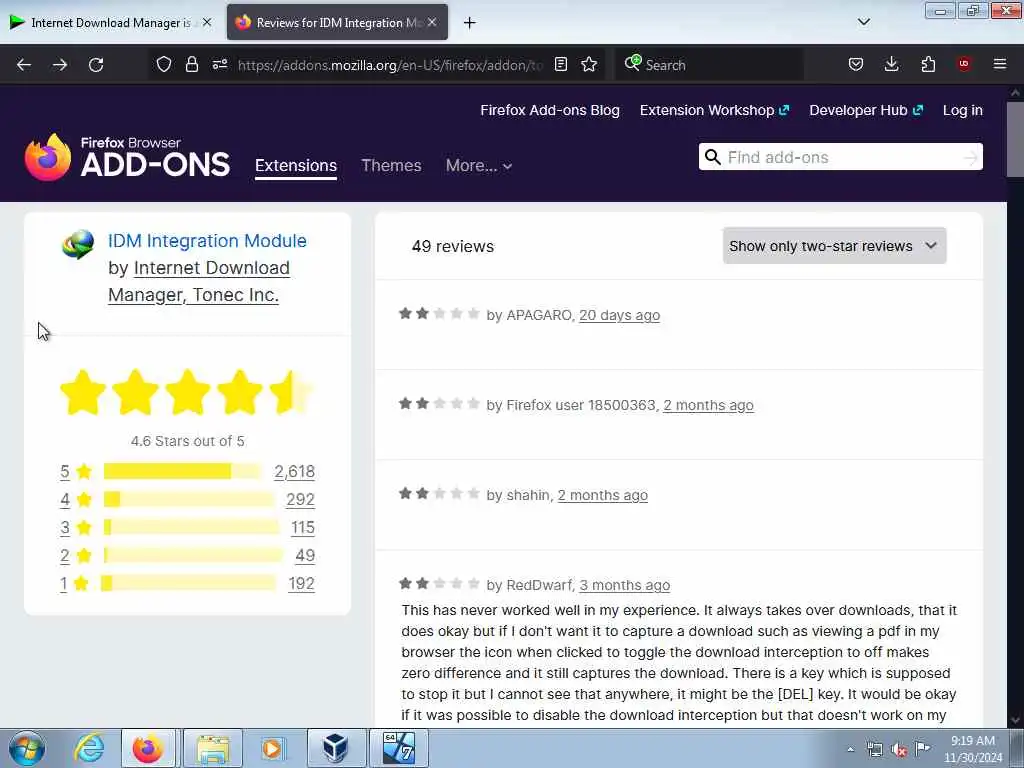Close the Internet Download Manager tab

[x=207, y=22]
